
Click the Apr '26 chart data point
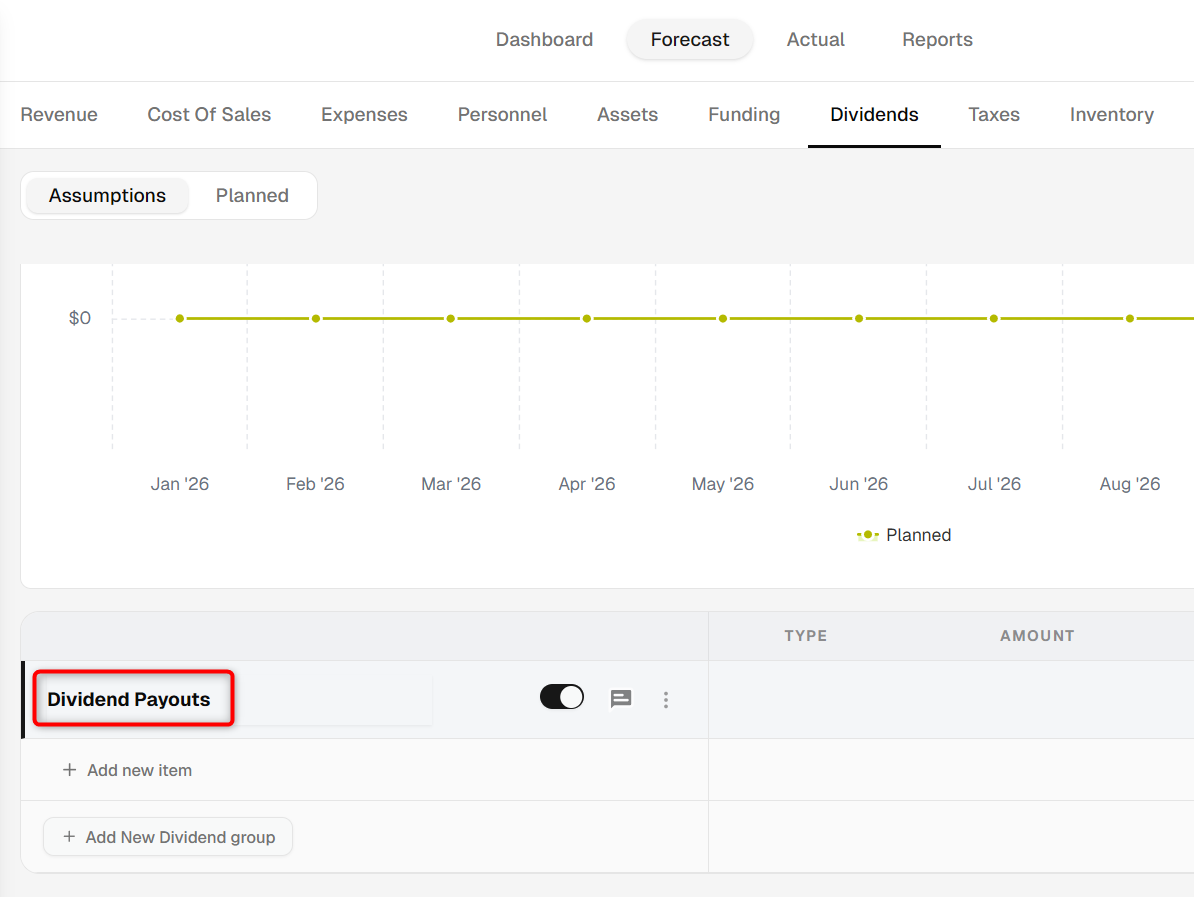pyautogui.click(x=587, y=318)
